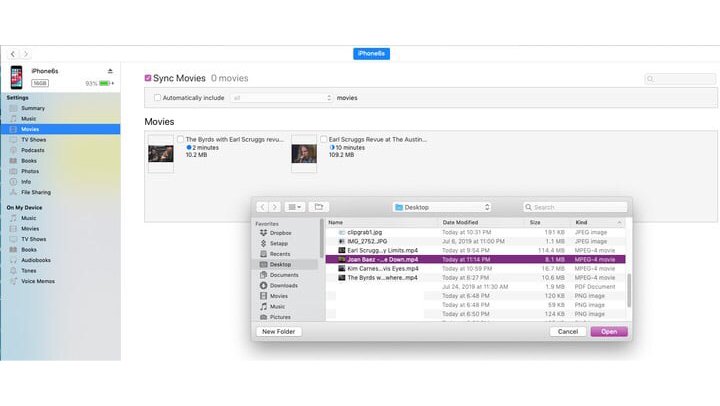The image size is (720, 406).
Task: Select Kim Carnes...vis Eyes.mp4 file
Action: click(x=475, y=269)
